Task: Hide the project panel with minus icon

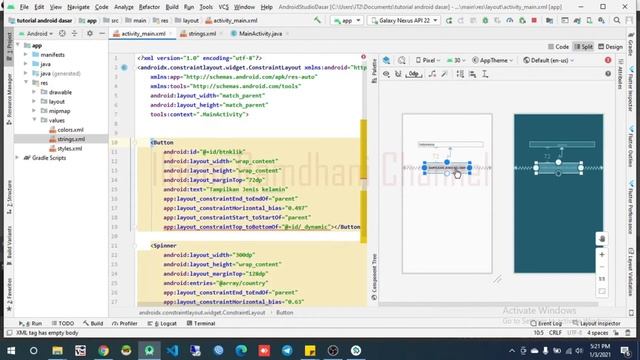Action: tap(102, 34)
